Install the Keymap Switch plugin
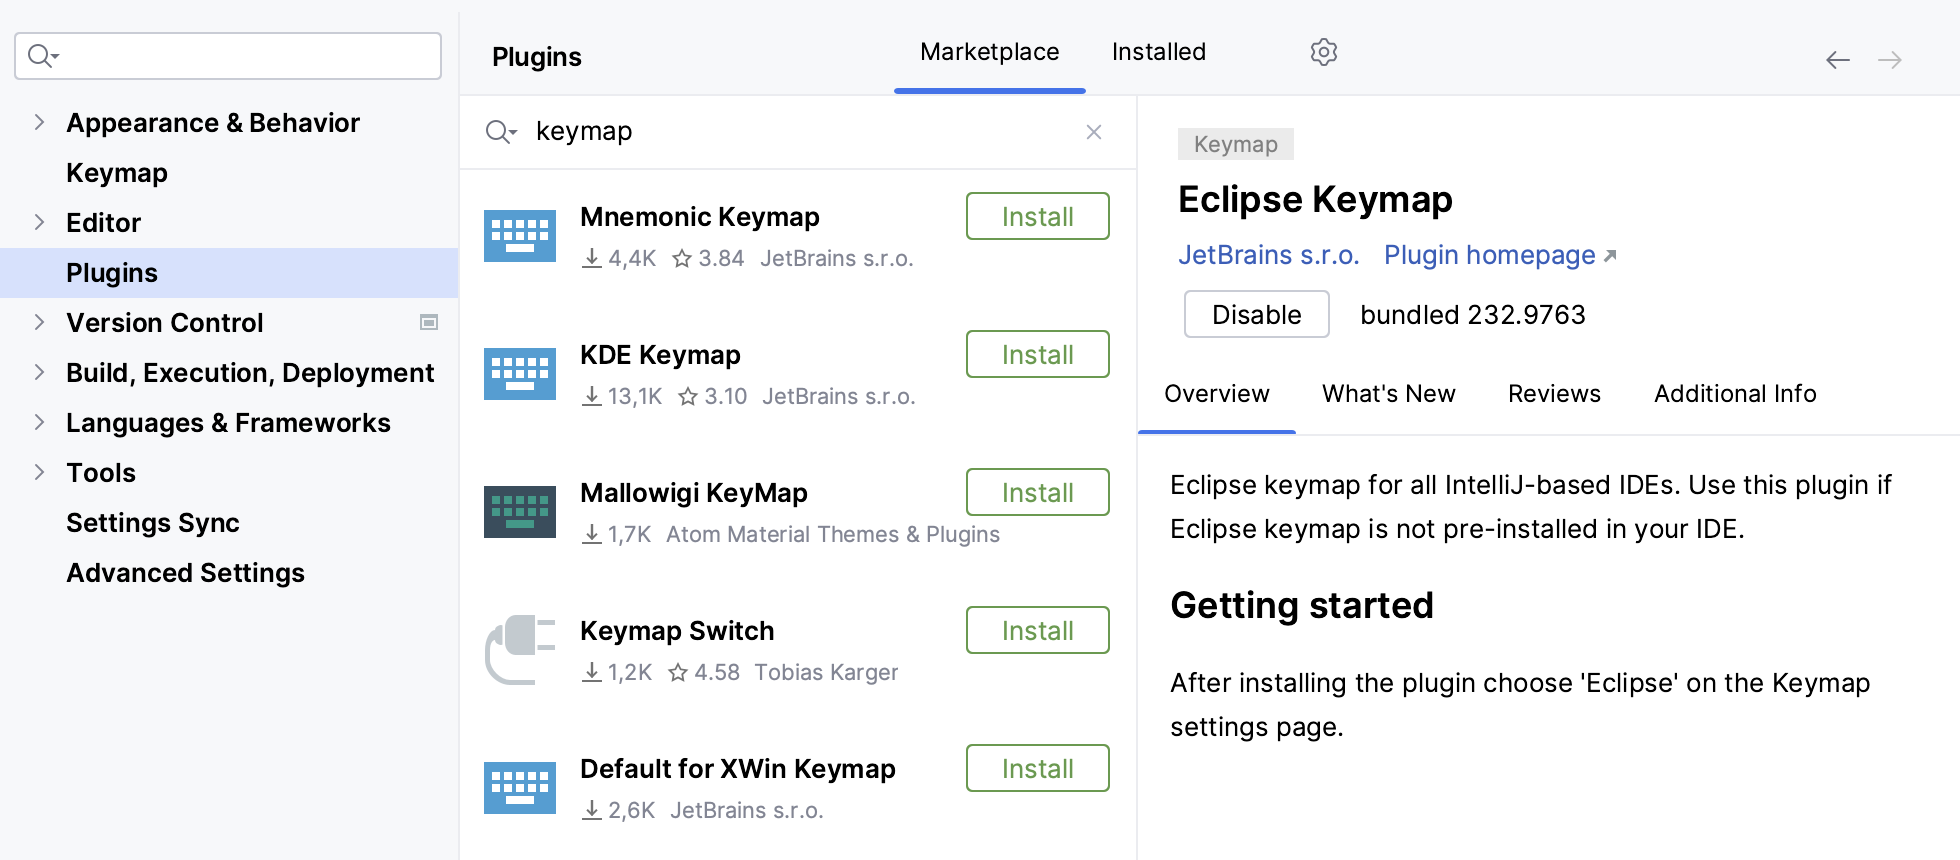This screenshot has width=1960, height=860. 1038,630
